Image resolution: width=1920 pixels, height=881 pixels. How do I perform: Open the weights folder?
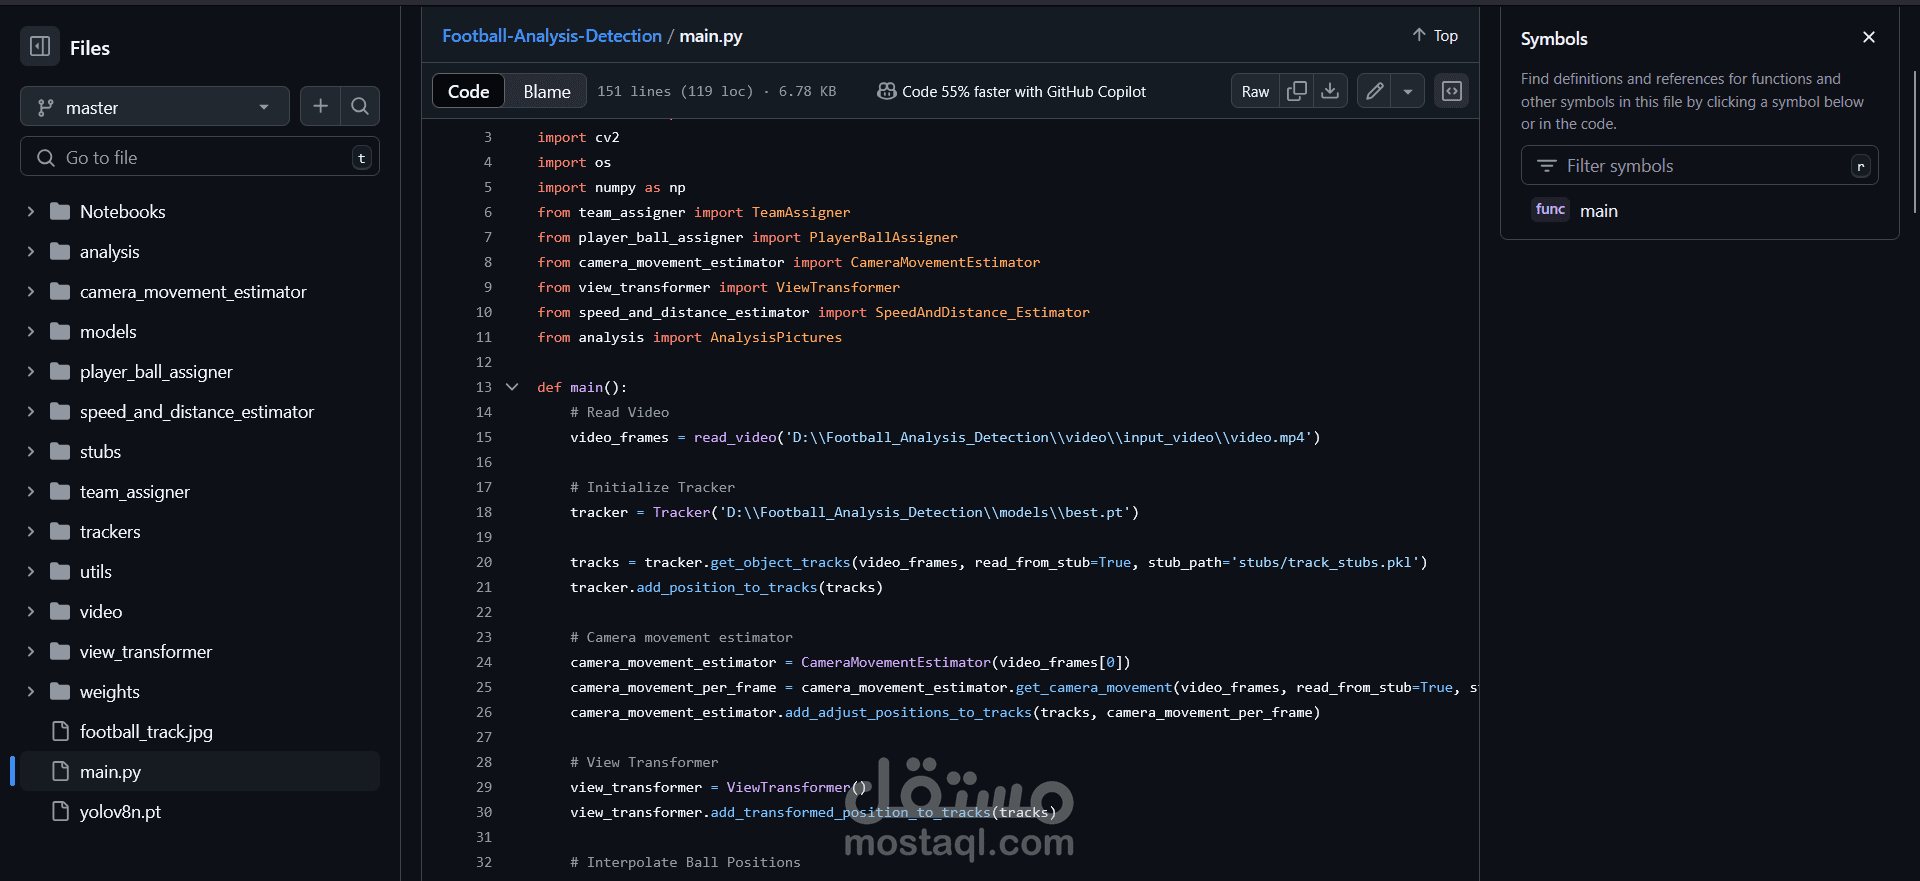[x=110, y=692]
